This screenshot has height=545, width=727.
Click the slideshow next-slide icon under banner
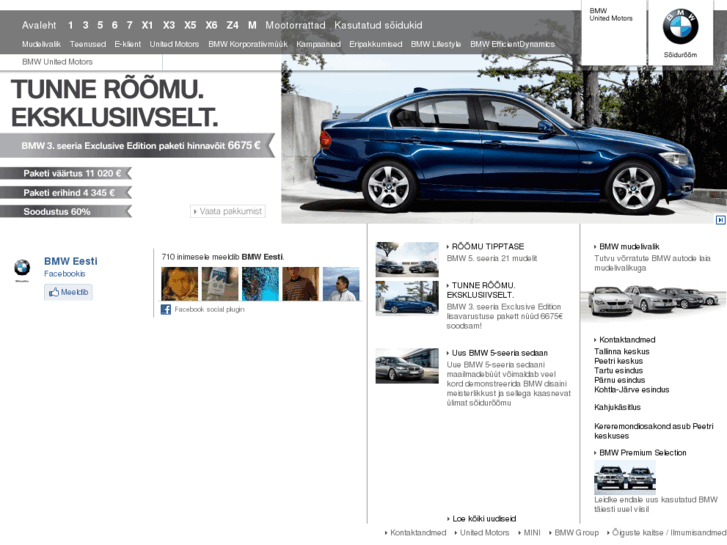(720, 220)
